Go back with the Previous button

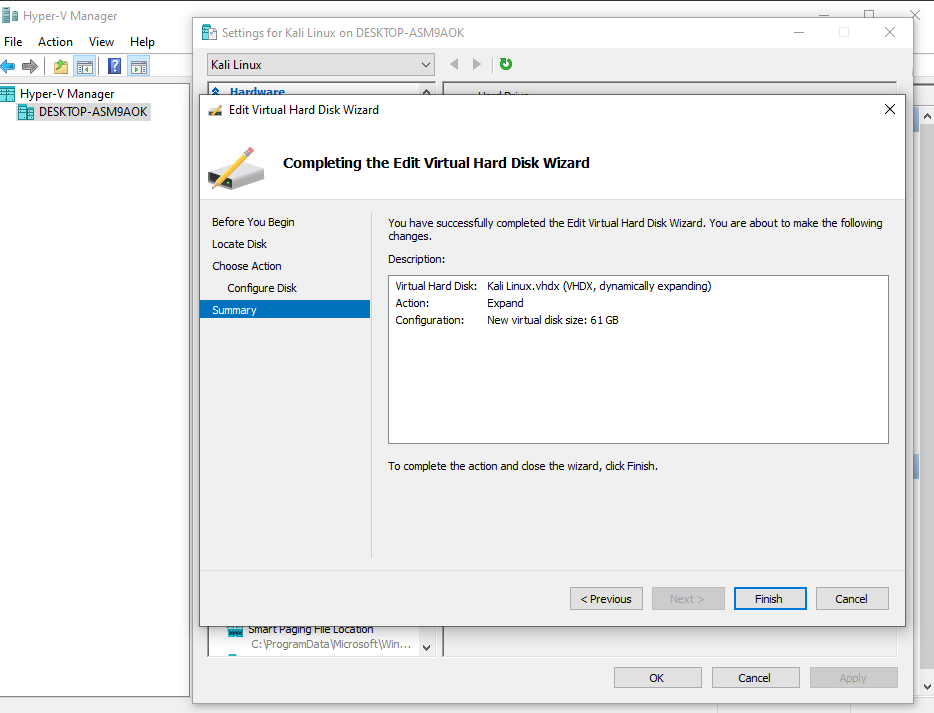click(x=606, y=599)
